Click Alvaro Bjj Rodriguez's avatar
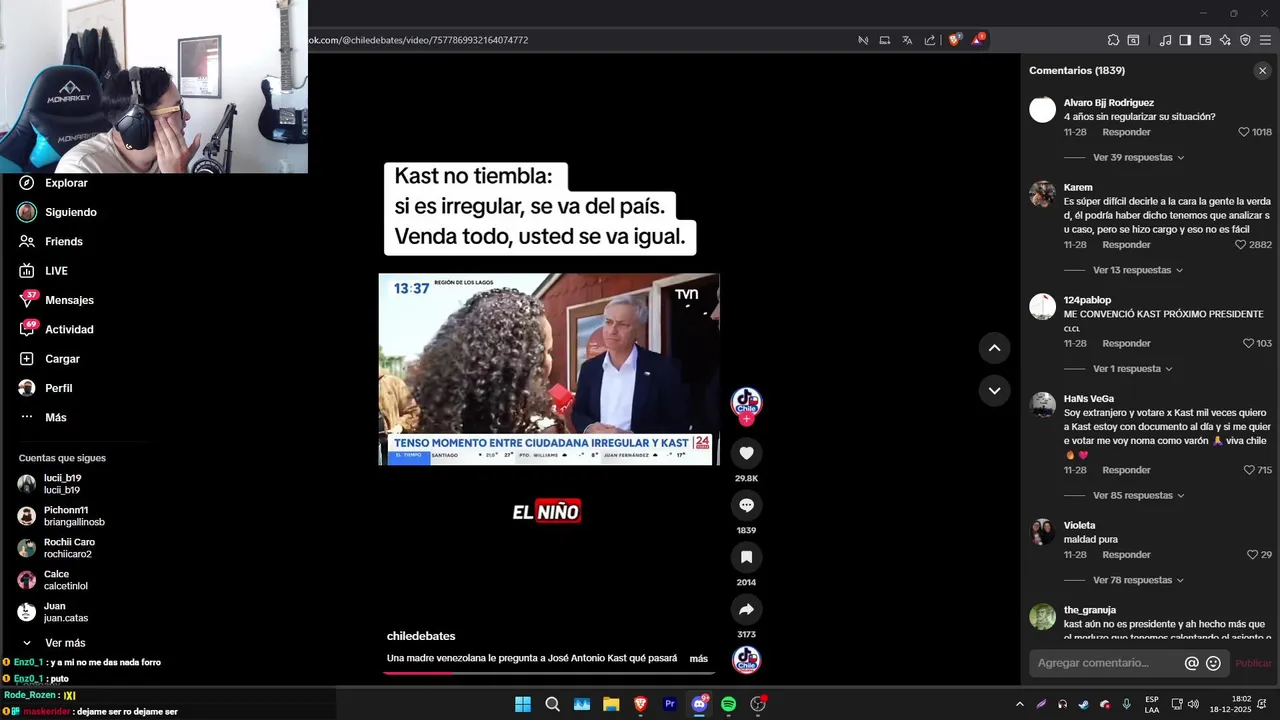The height and width of the screenshot is (720, 1280). click(1043, 110)
